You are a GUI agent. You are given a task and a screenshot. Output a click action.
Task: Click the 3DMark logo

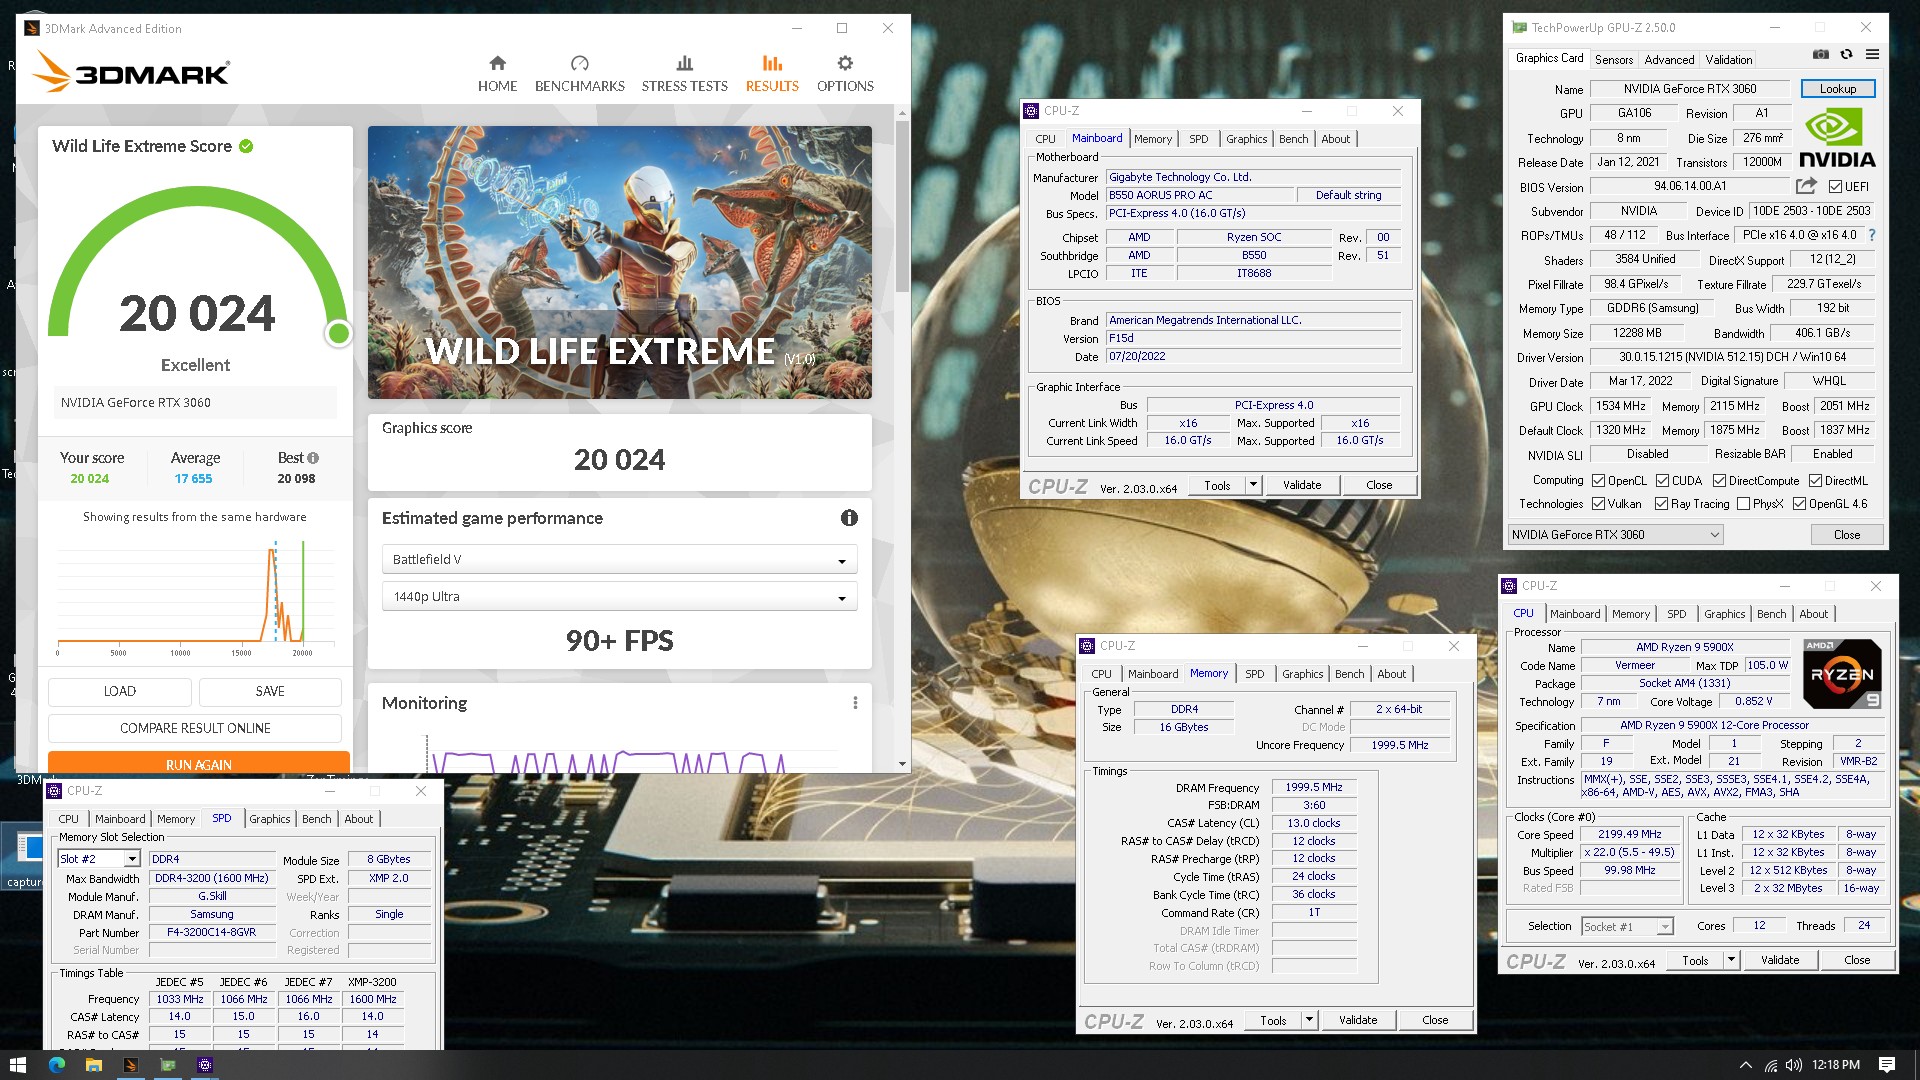[131, 73]
